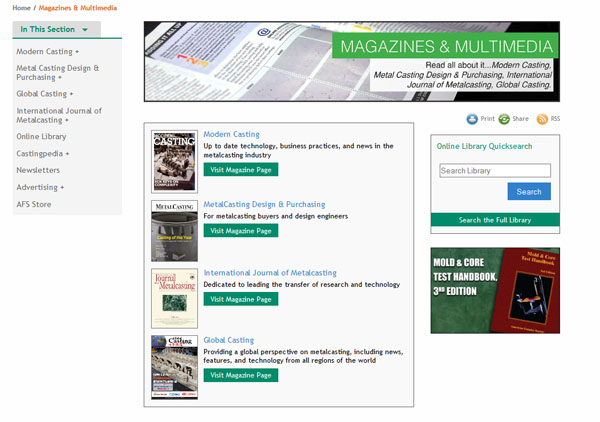Go to AFS Store in the sidebar
The height and width of the screenshot is (422, 600).
tap(34, 204)
